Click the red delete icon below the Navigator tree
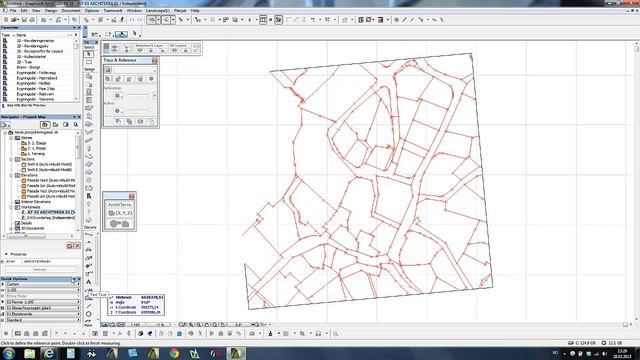This screenshot has height=360, width=640. (77, 245)
